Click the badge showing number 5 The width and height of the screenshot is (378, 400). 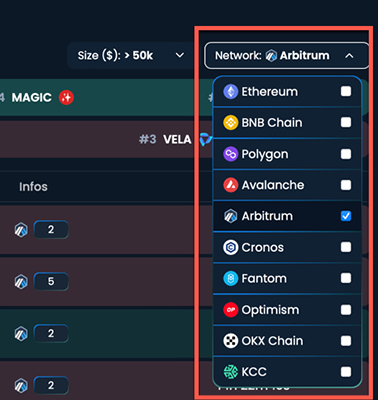(x=51, y=281)
